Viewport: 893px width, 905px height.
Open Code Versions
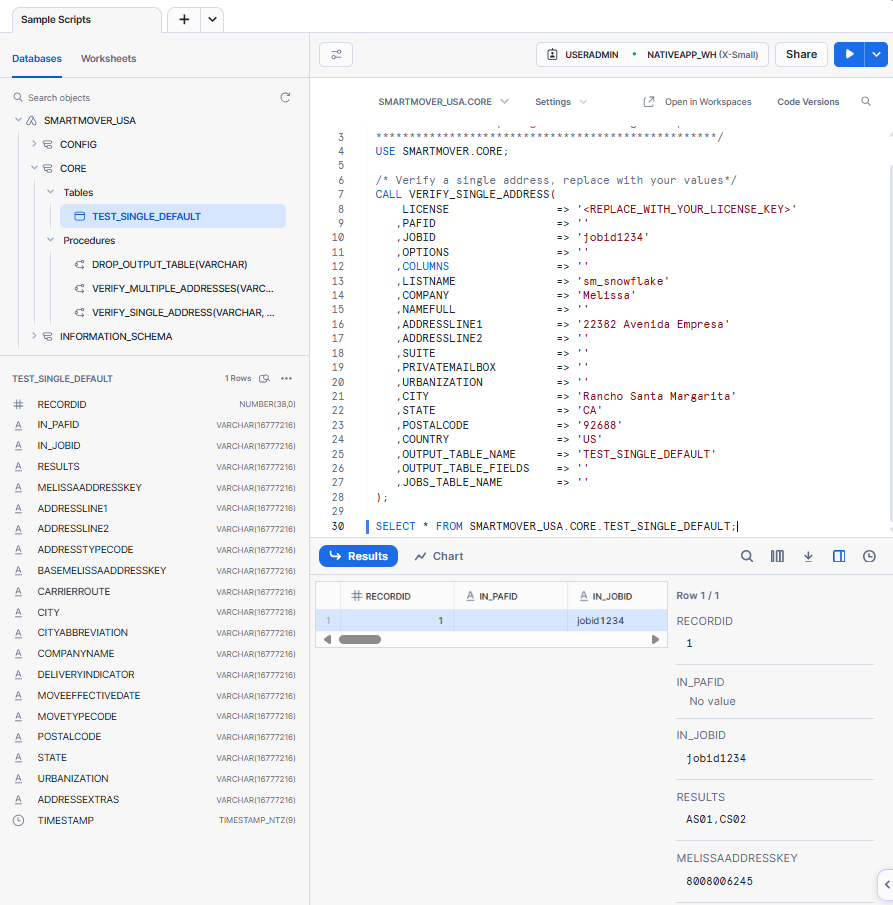[x=808, y=102]
